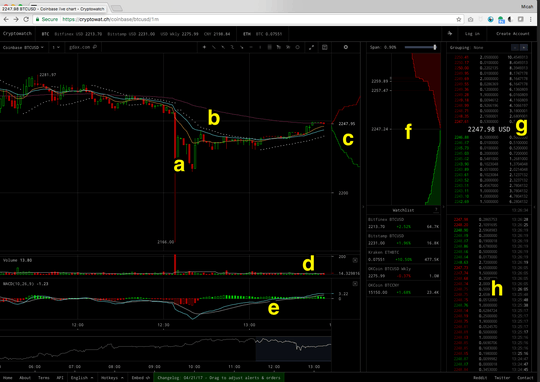Click the calendar icon in chart toolbar
The width and height of the screenshot is (540, 382).
[x=324, y=47]
